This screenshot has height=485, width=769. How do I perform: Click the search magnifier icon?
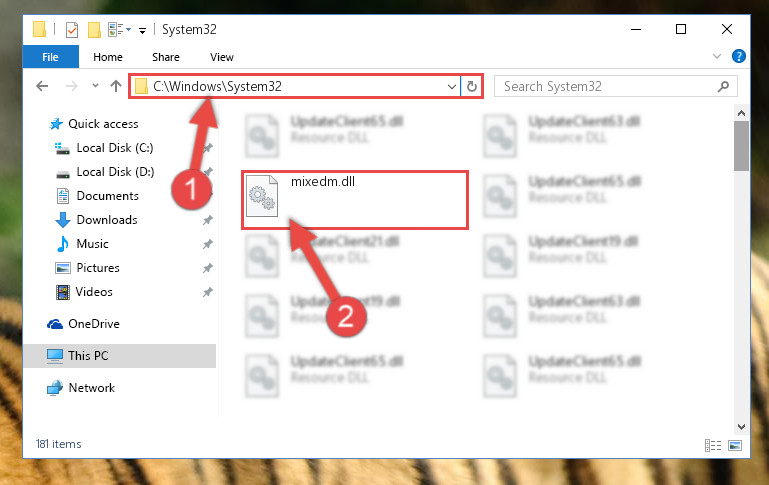(723, 87)
